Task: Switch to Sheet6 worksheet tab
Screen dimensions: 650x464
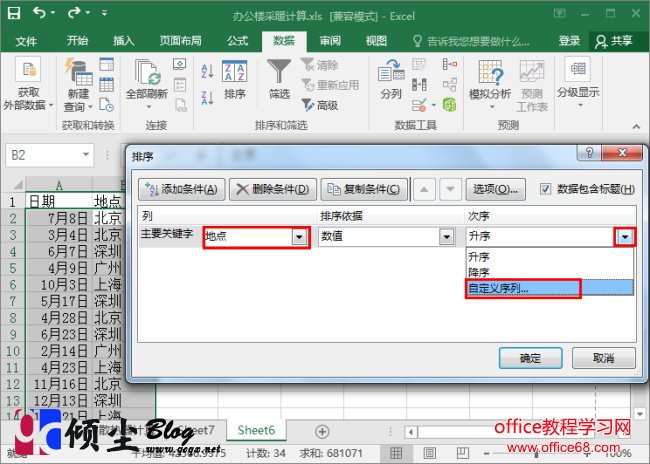Action: (256, 430)
